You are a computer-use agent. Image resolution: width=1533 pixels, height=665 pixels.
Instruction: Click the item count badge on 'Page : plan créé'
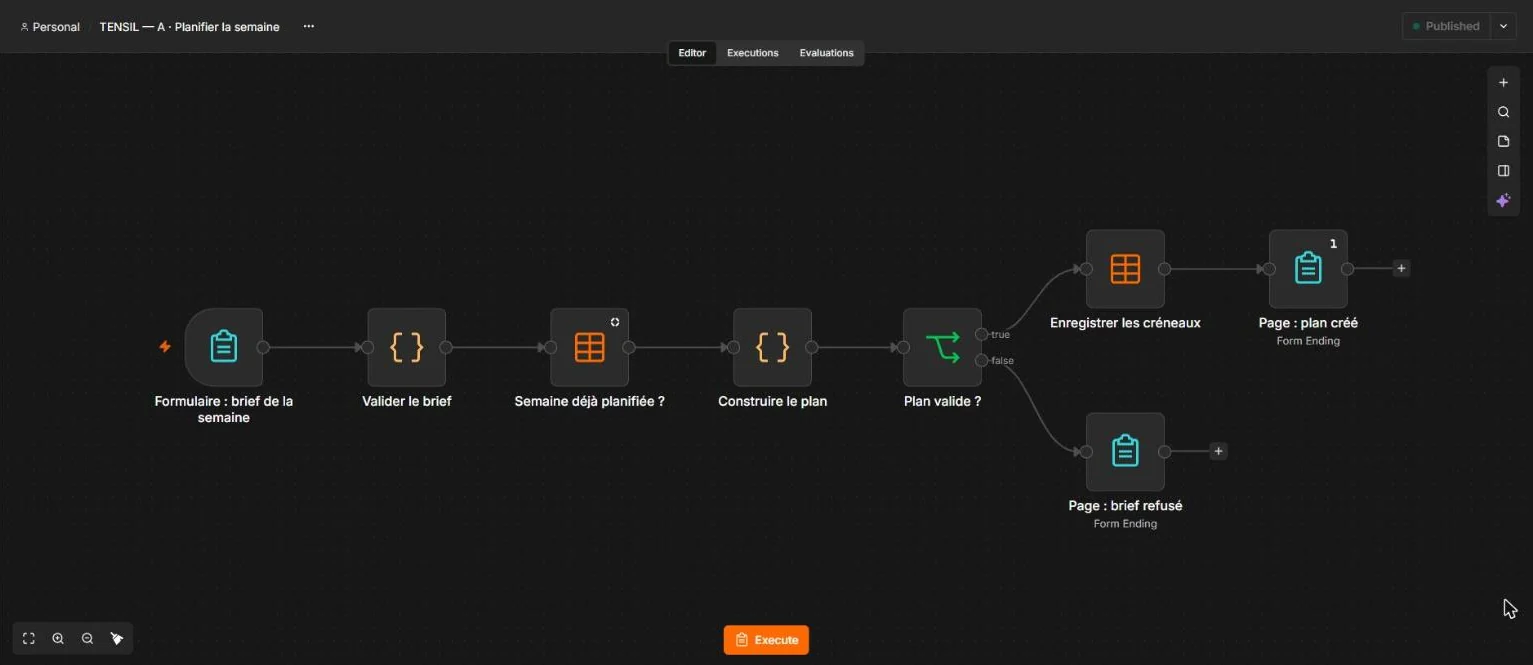pos(1333,244)
